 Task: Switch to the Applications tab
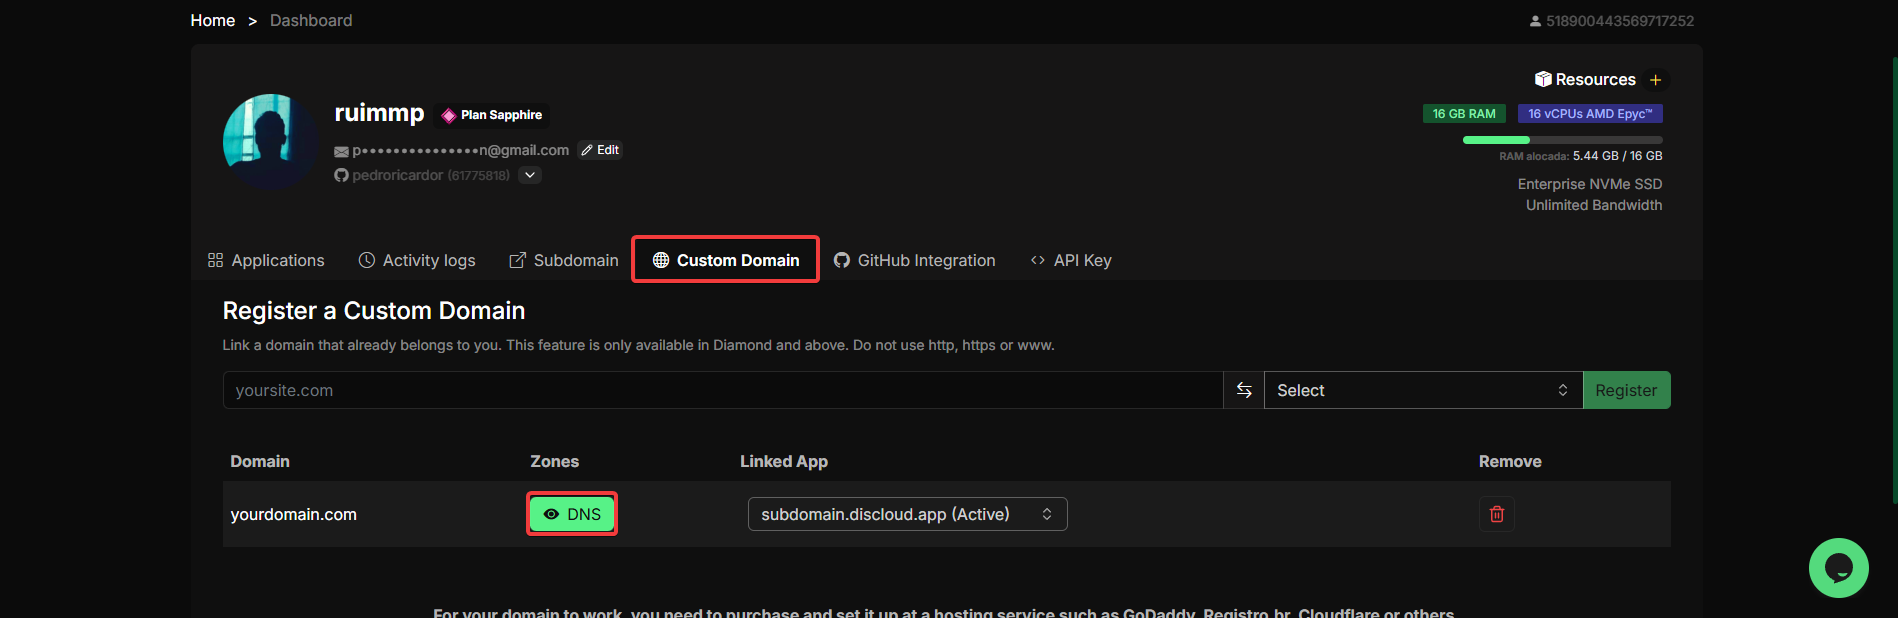pyautogui.click(x=266, y=260)
